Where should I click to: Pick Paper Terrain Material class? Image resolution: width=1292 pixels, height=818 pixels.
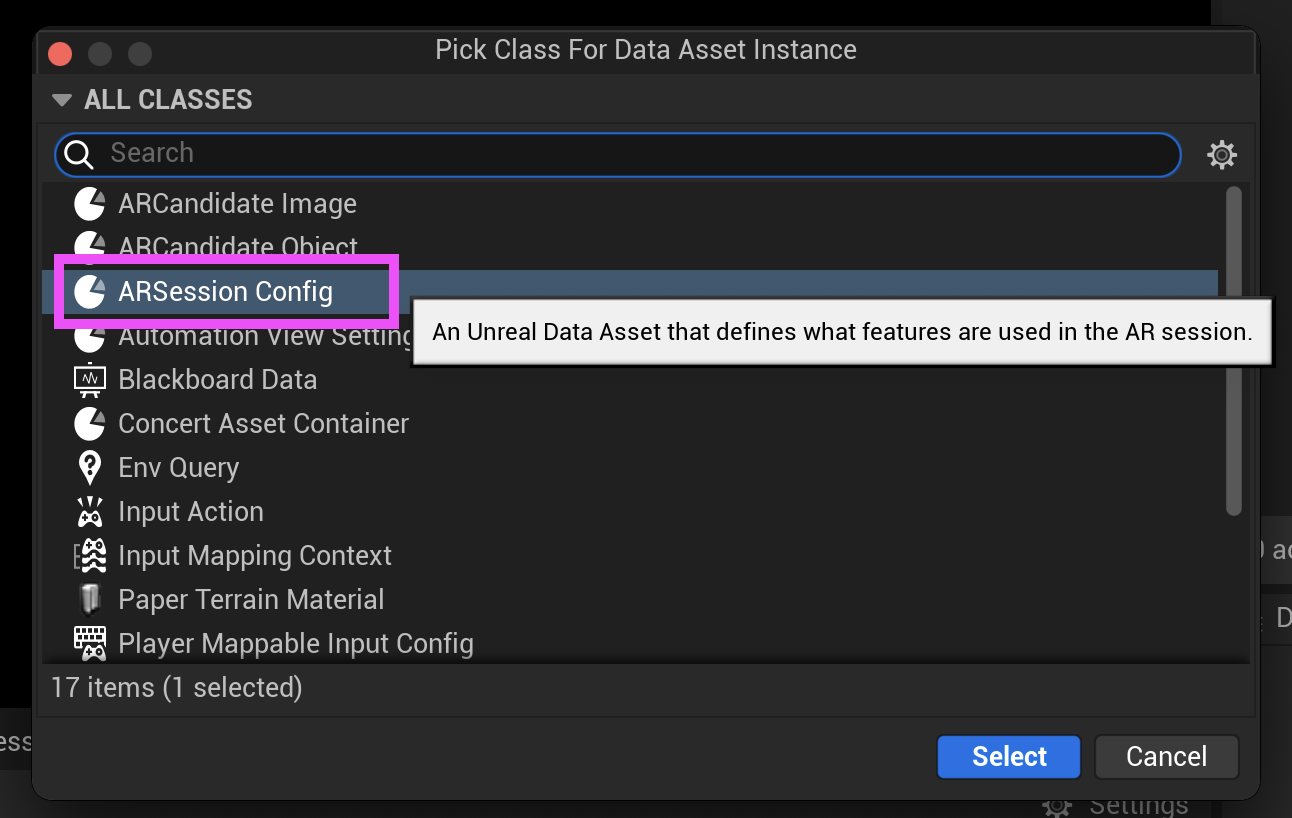click(x=251, y=600)
